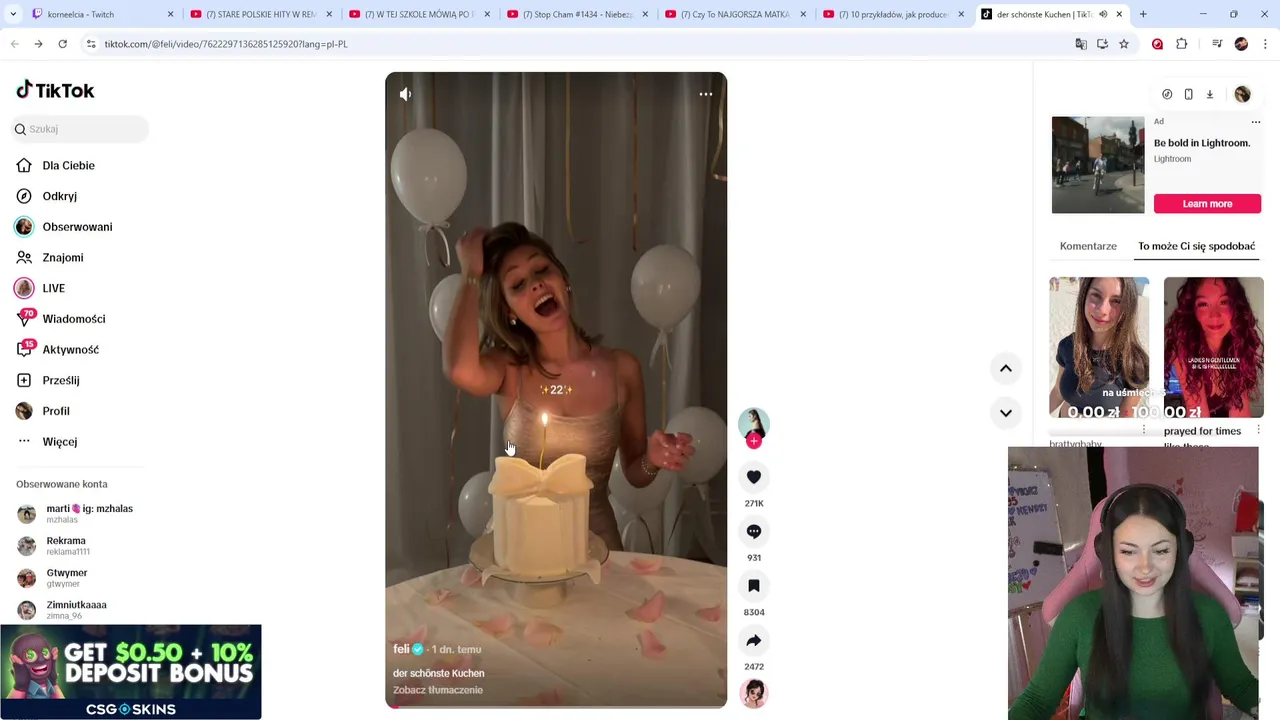
Task: Mute the TikTok browser tab audio
Action: point(1103,14)
